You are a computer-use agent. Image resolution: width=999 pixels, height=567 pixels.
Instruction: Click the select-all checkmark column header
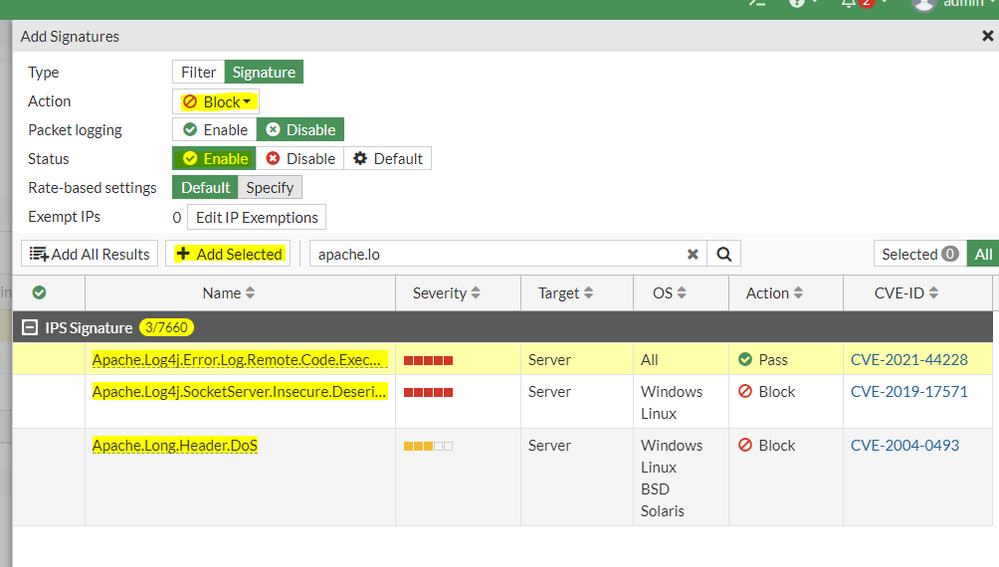pos(39,293)
